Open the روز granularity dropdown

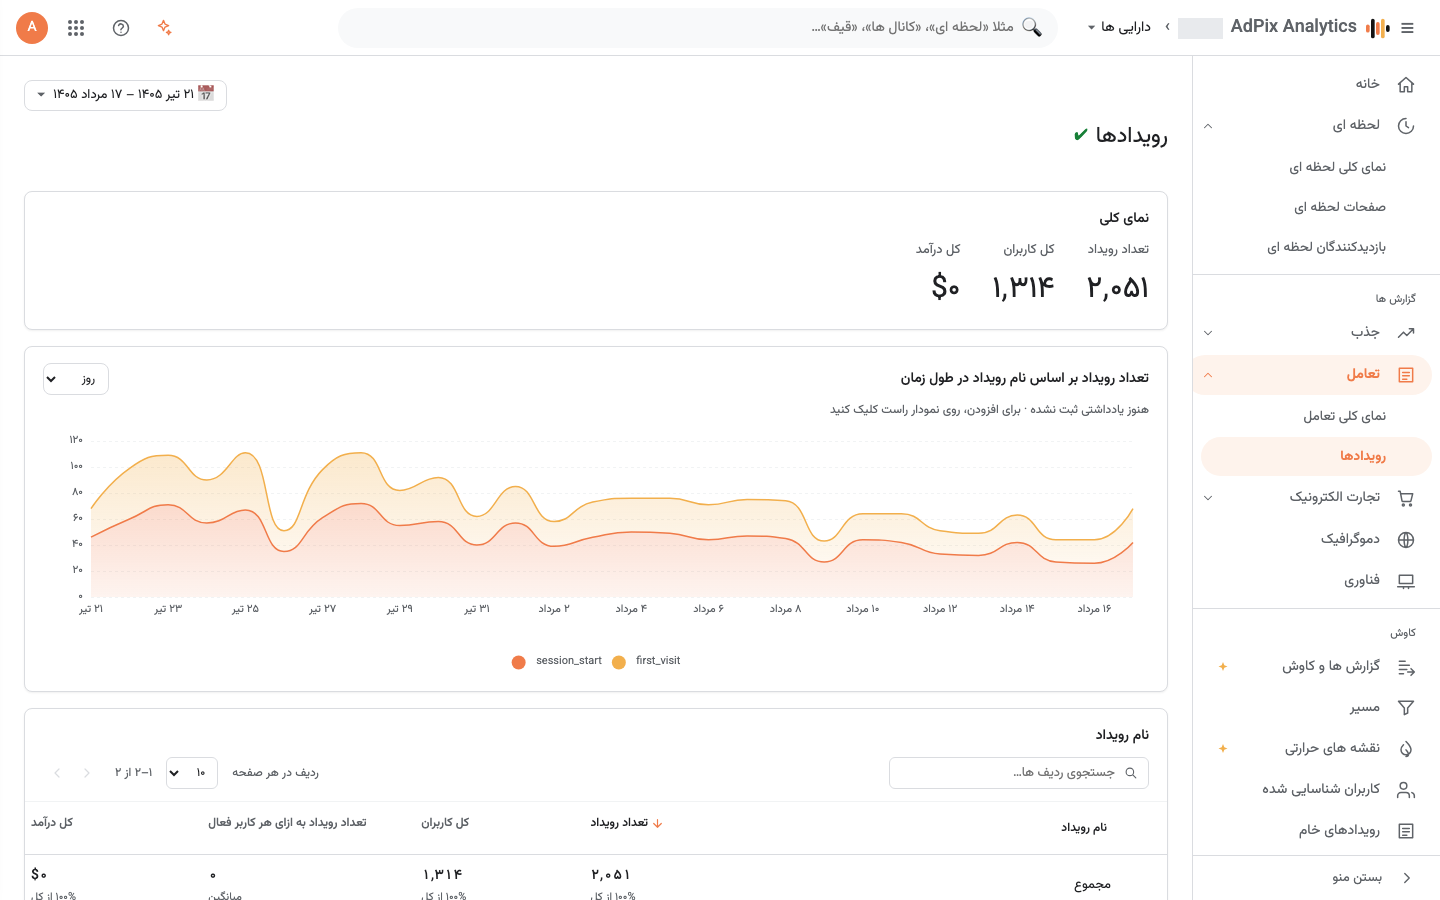pyautogui.click(x=76, y=379)
